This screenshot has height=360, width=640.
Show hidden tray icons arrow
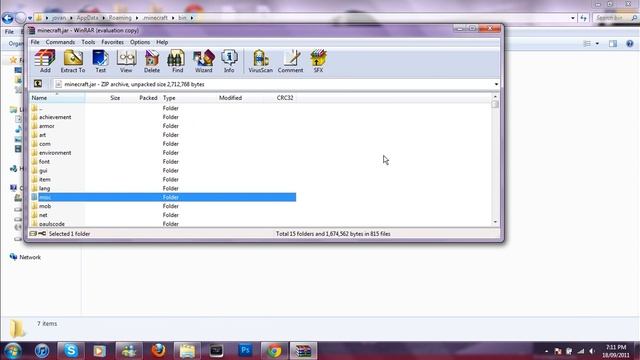[547, 351]
